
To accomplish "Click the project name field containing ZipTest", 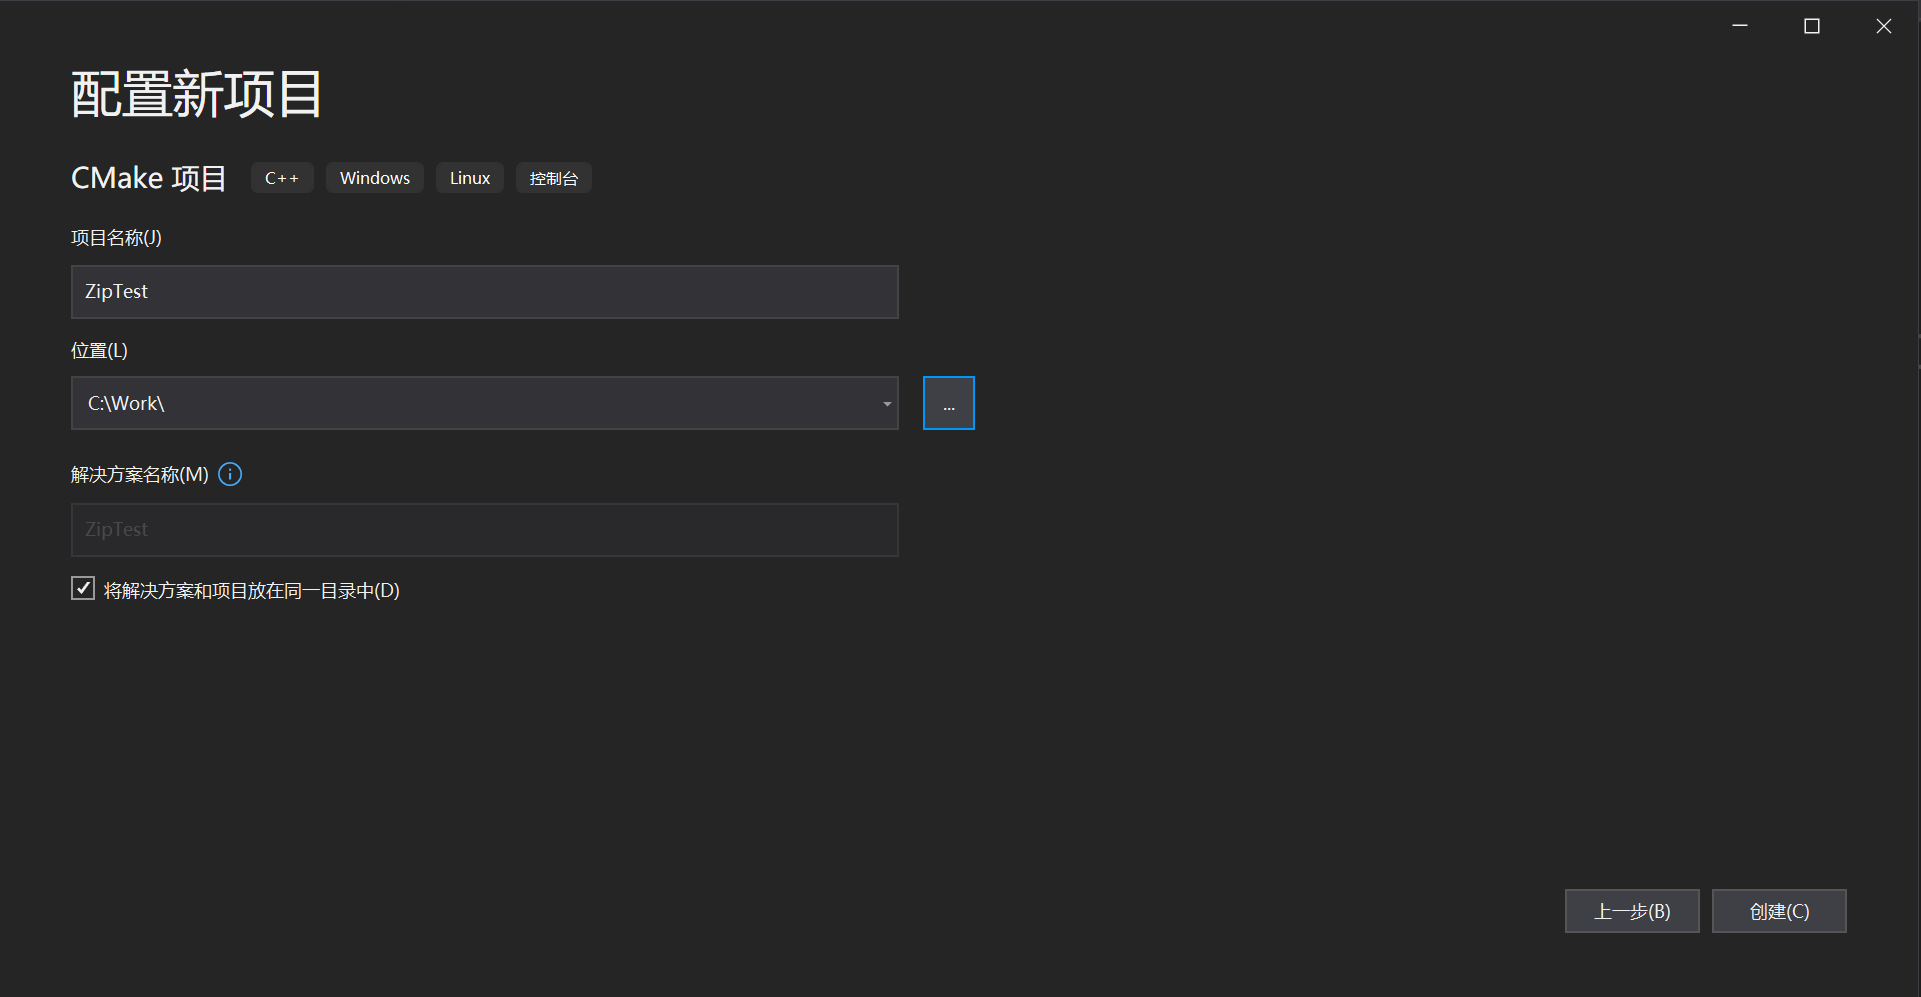I will pos(484,292).
